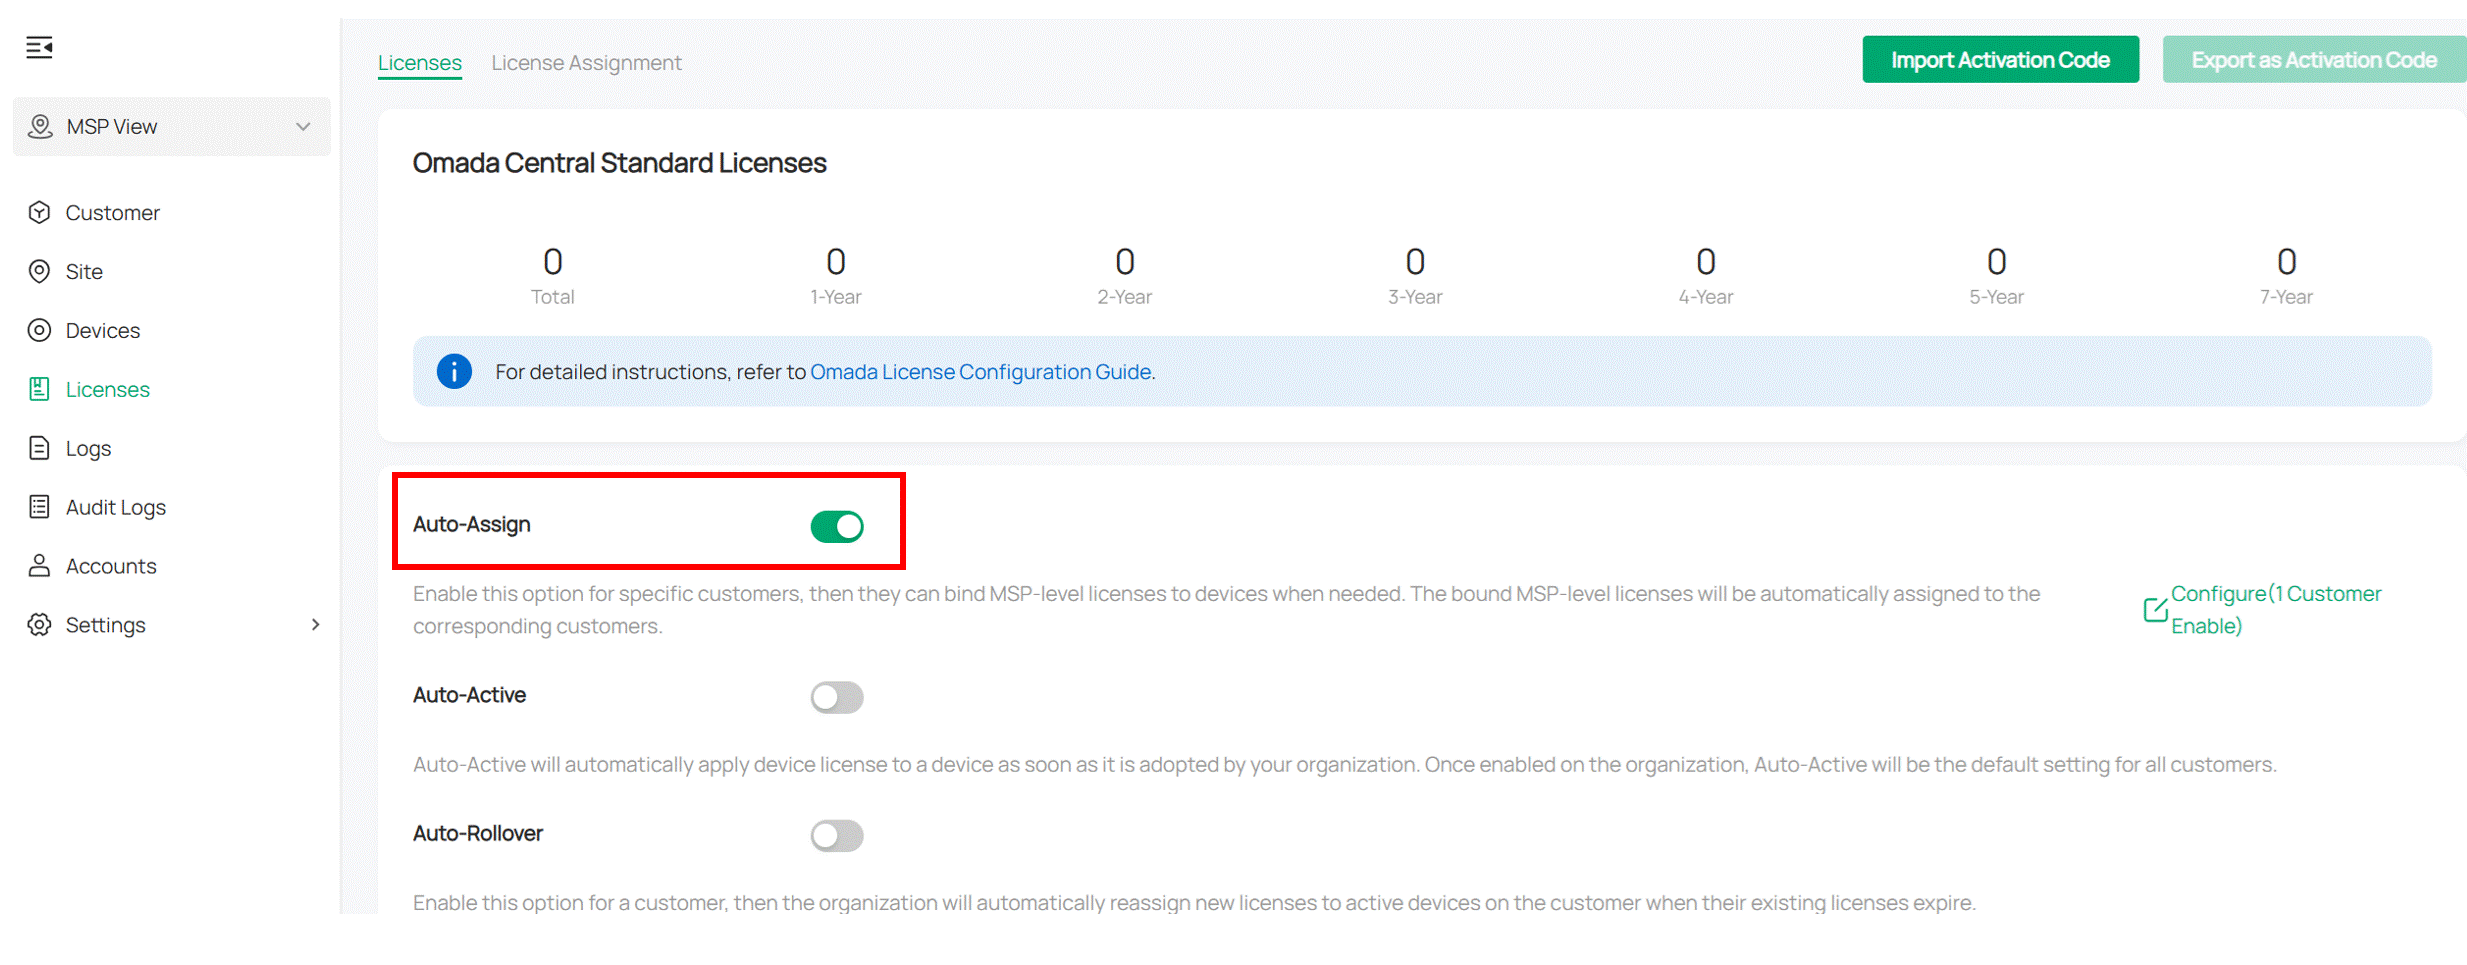Click Omada Central Standard Licenses heading

pos(619,162)
